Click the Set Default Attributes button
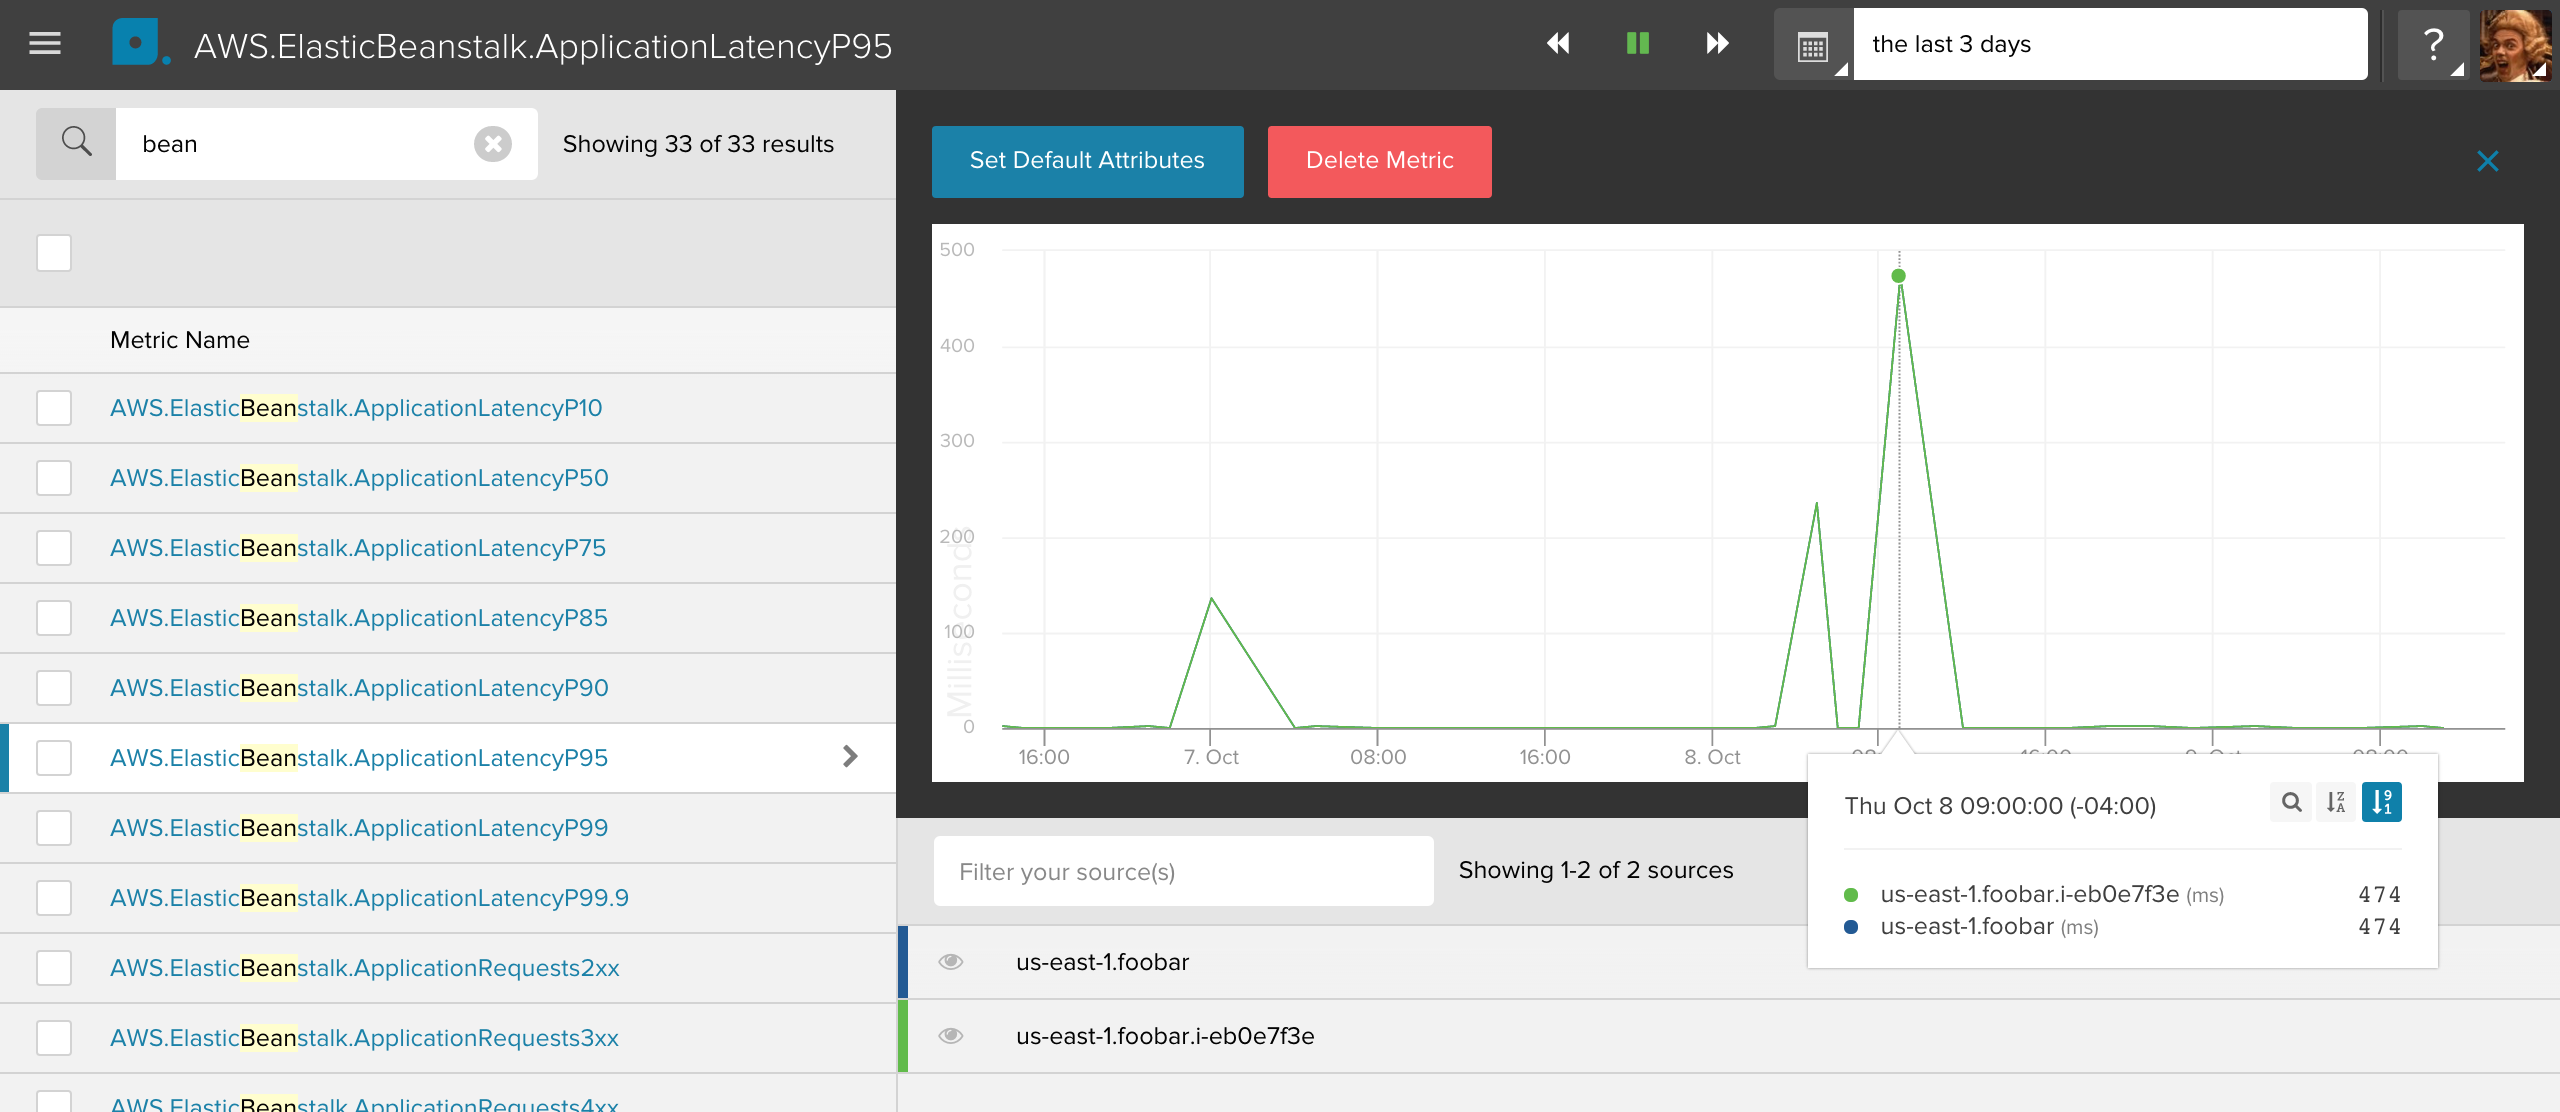 [1087, 161]
